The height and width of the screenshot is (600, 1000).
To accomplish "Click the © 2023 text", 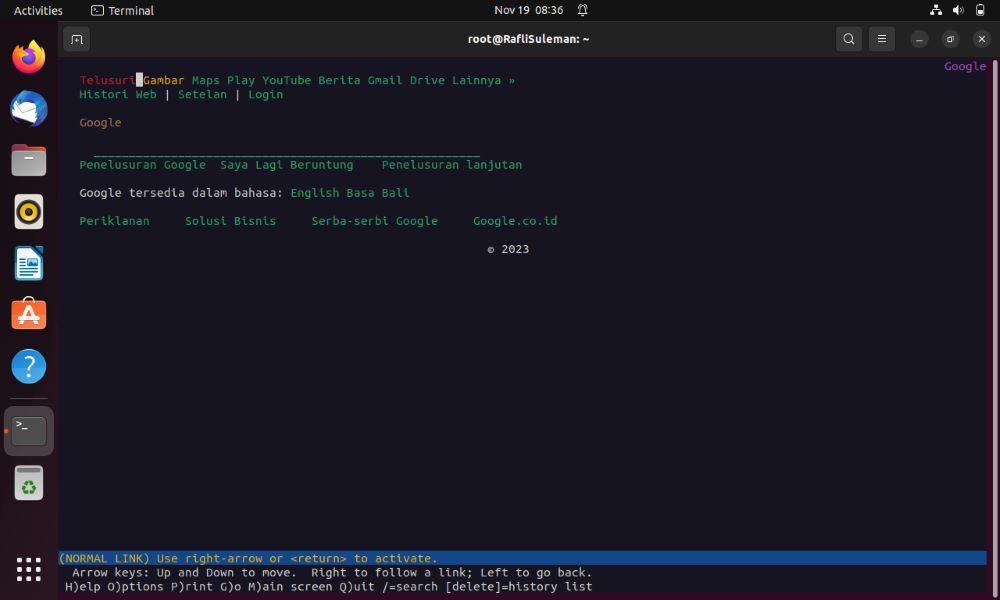I will tap(508, 249).
